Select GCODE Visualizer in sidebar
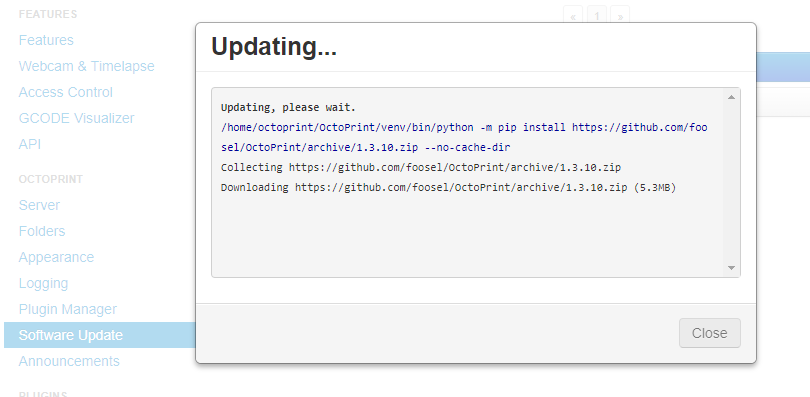This screenshot has width=810, height=397. (76, 118)
